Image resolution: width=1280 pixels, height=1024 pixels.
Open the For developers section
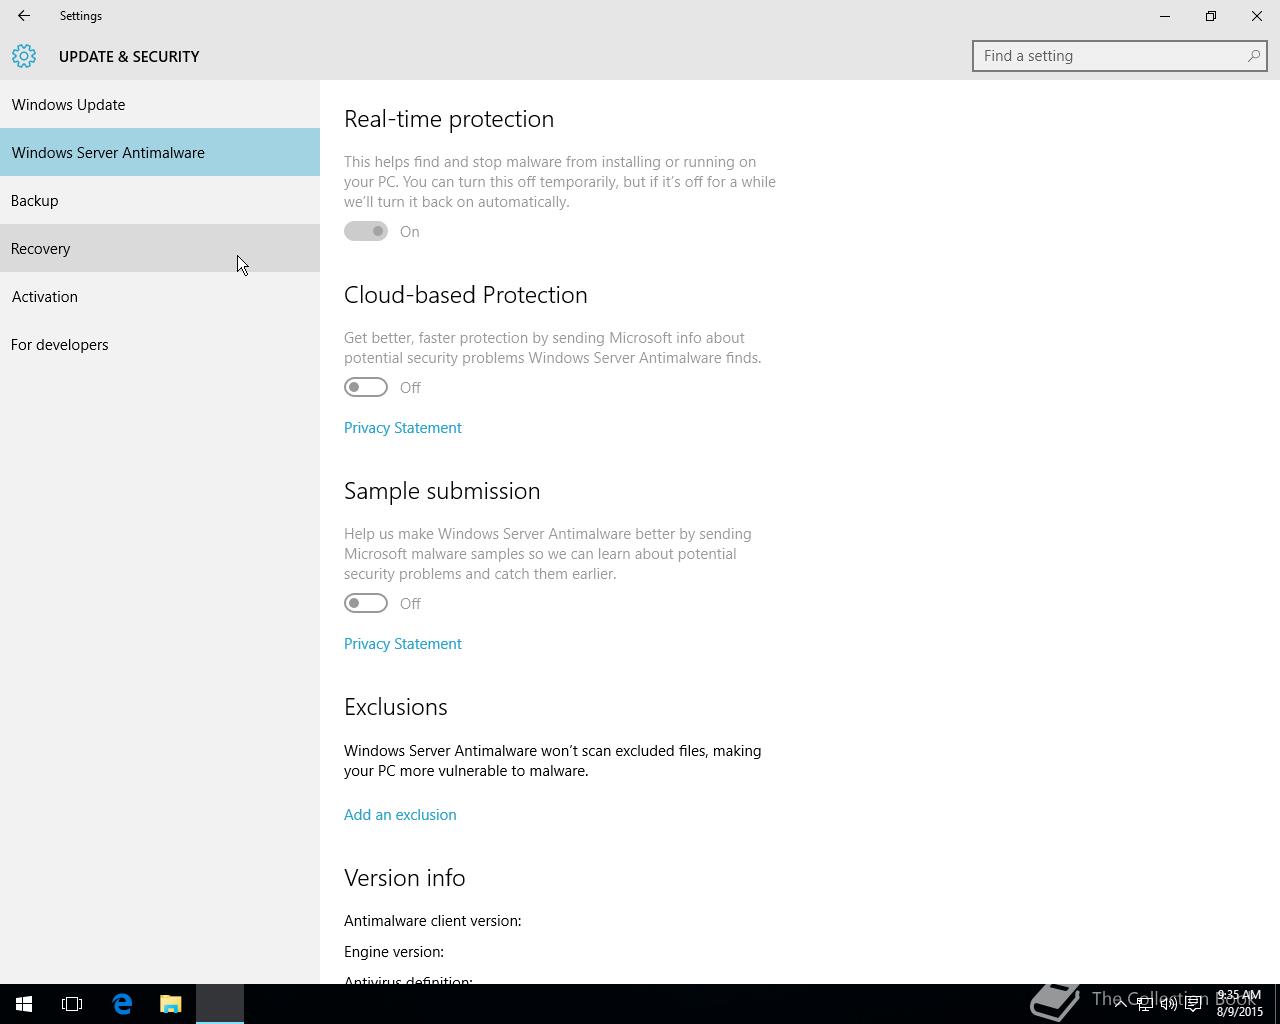(160, 344)
